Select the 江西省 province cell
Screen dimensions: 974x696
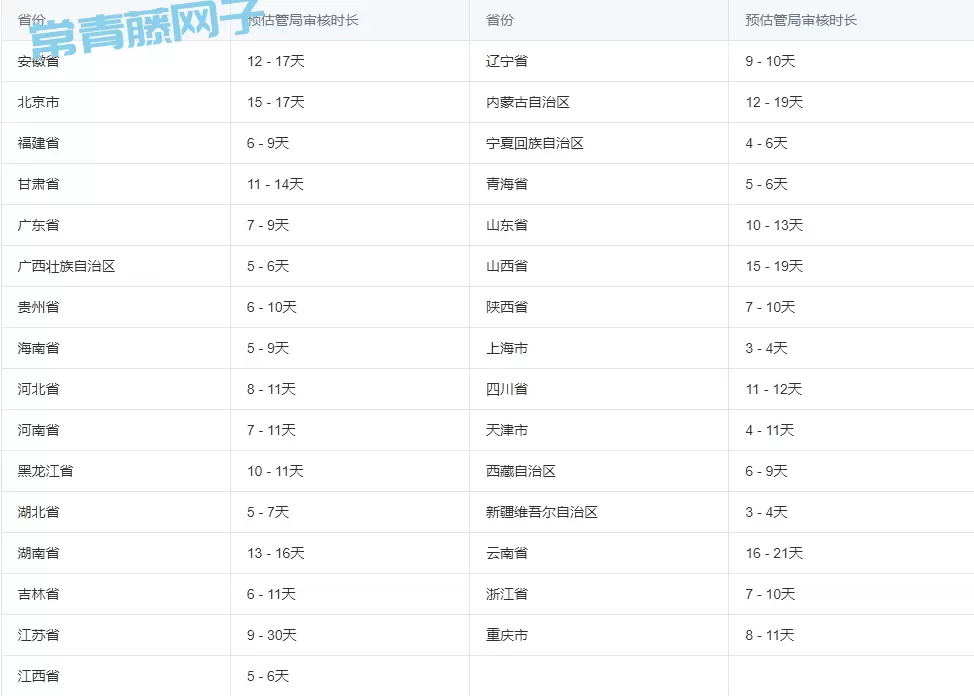coord(39,677)
